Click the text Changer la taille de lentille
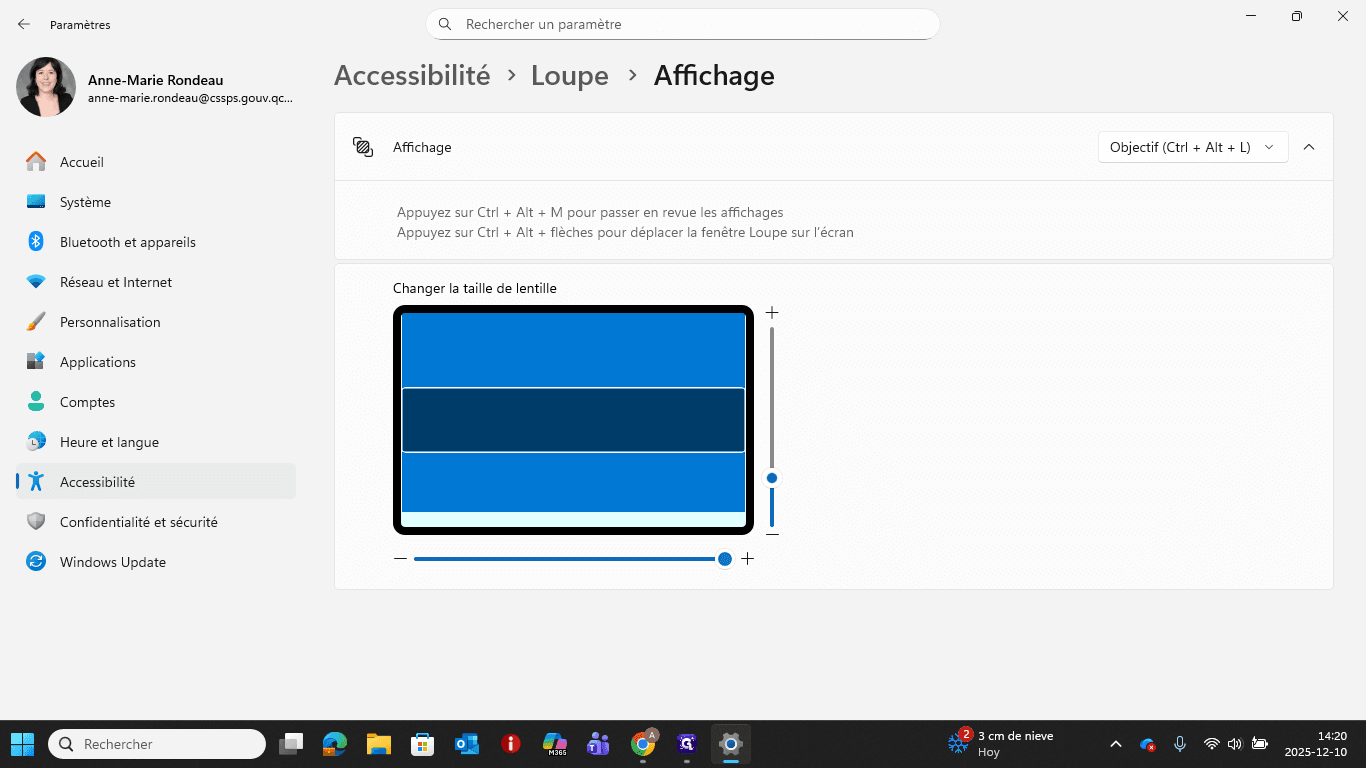The image size is (1366, 768). pos(475,288)
